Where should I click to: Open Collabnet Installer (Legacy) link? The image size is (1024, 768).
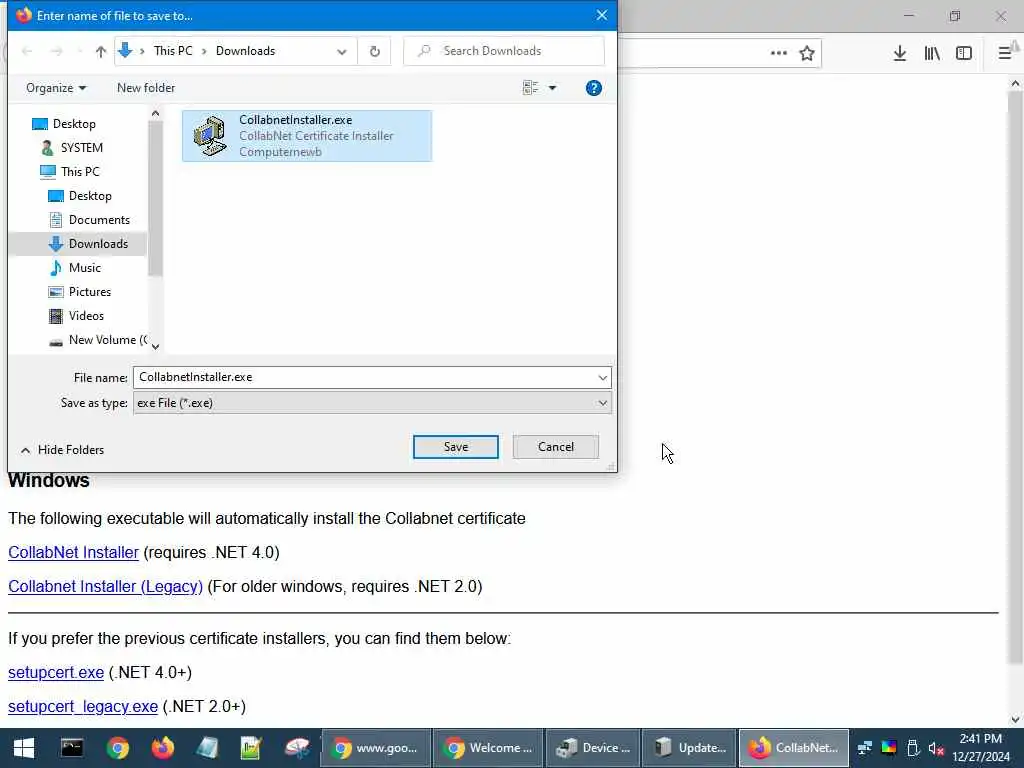[106, 586]
